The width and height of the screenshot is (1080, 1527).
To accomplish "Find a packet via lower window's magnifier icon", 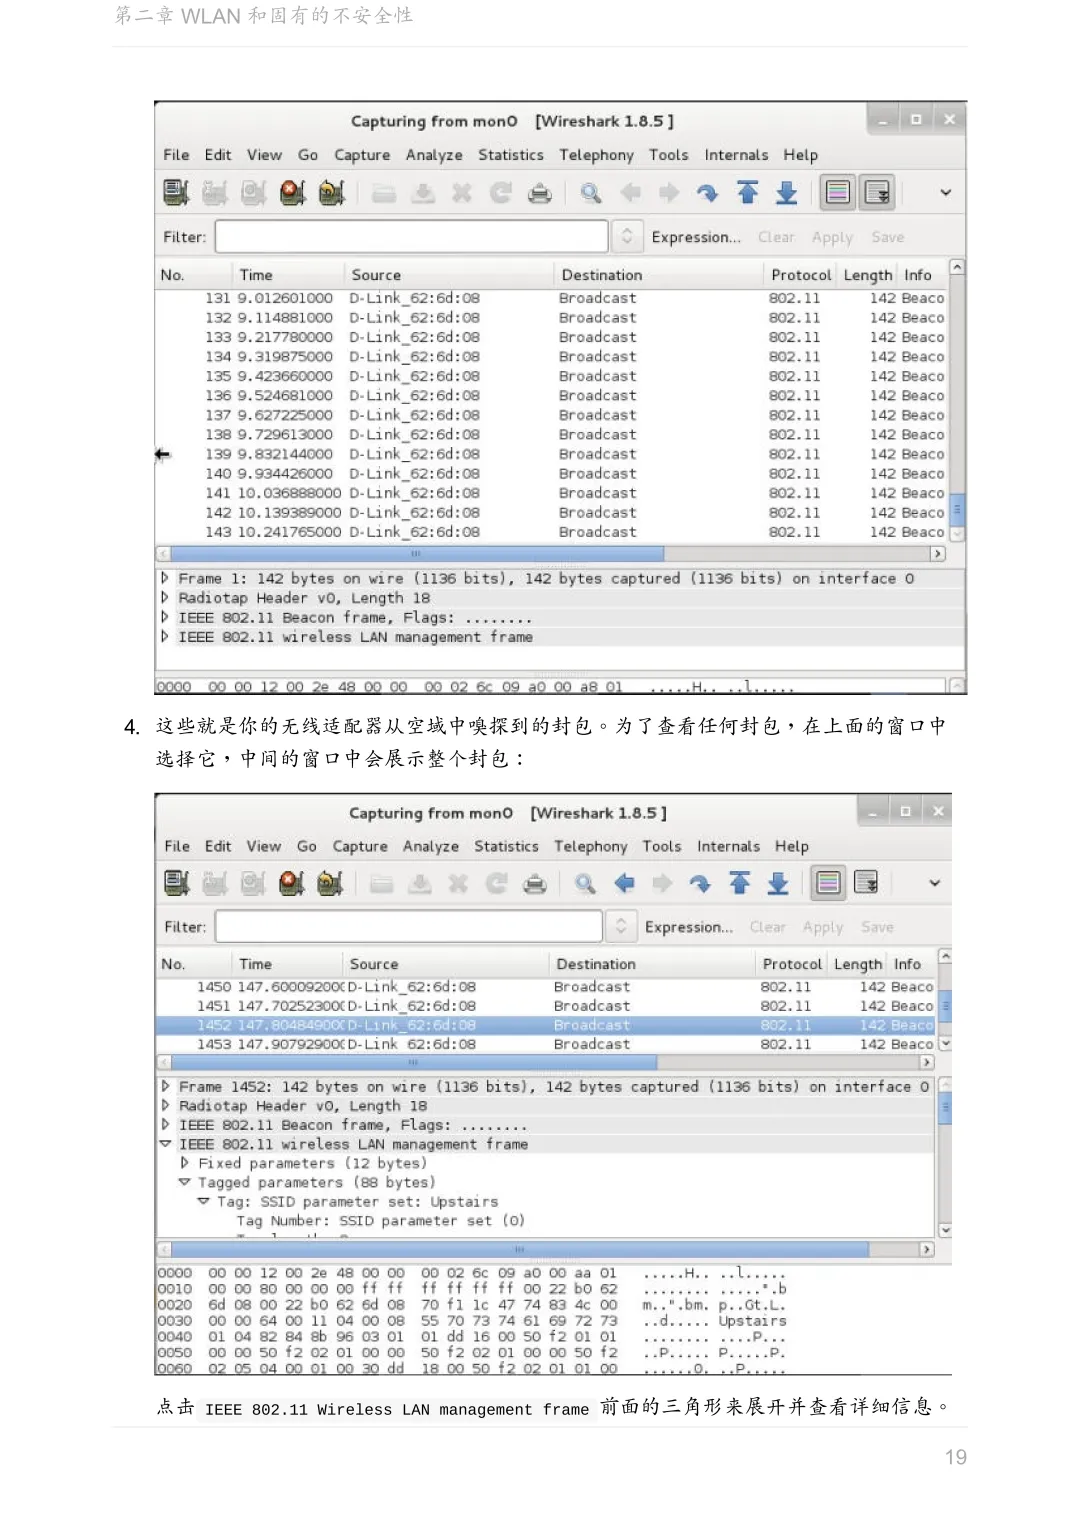I will [586, 884].
